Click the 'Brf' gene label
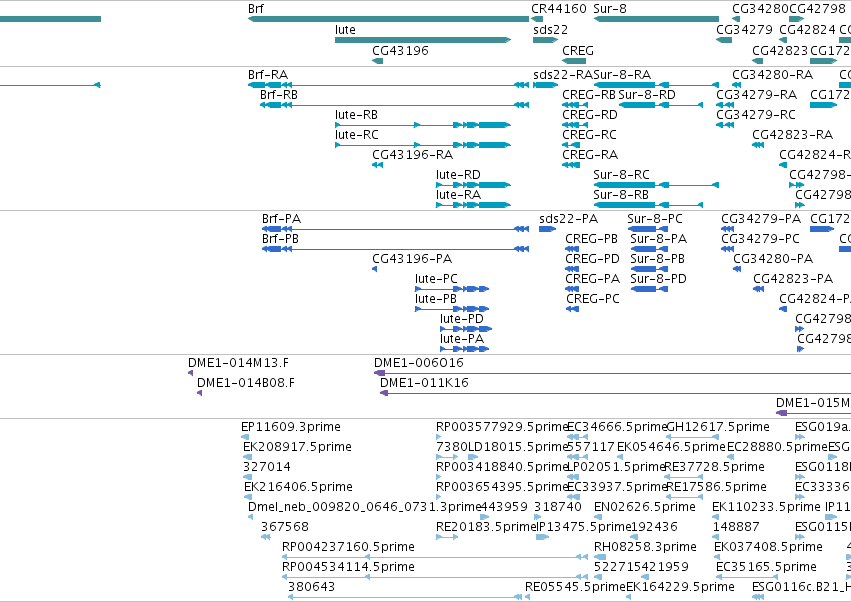851x602 pixels. pos(256,9)
